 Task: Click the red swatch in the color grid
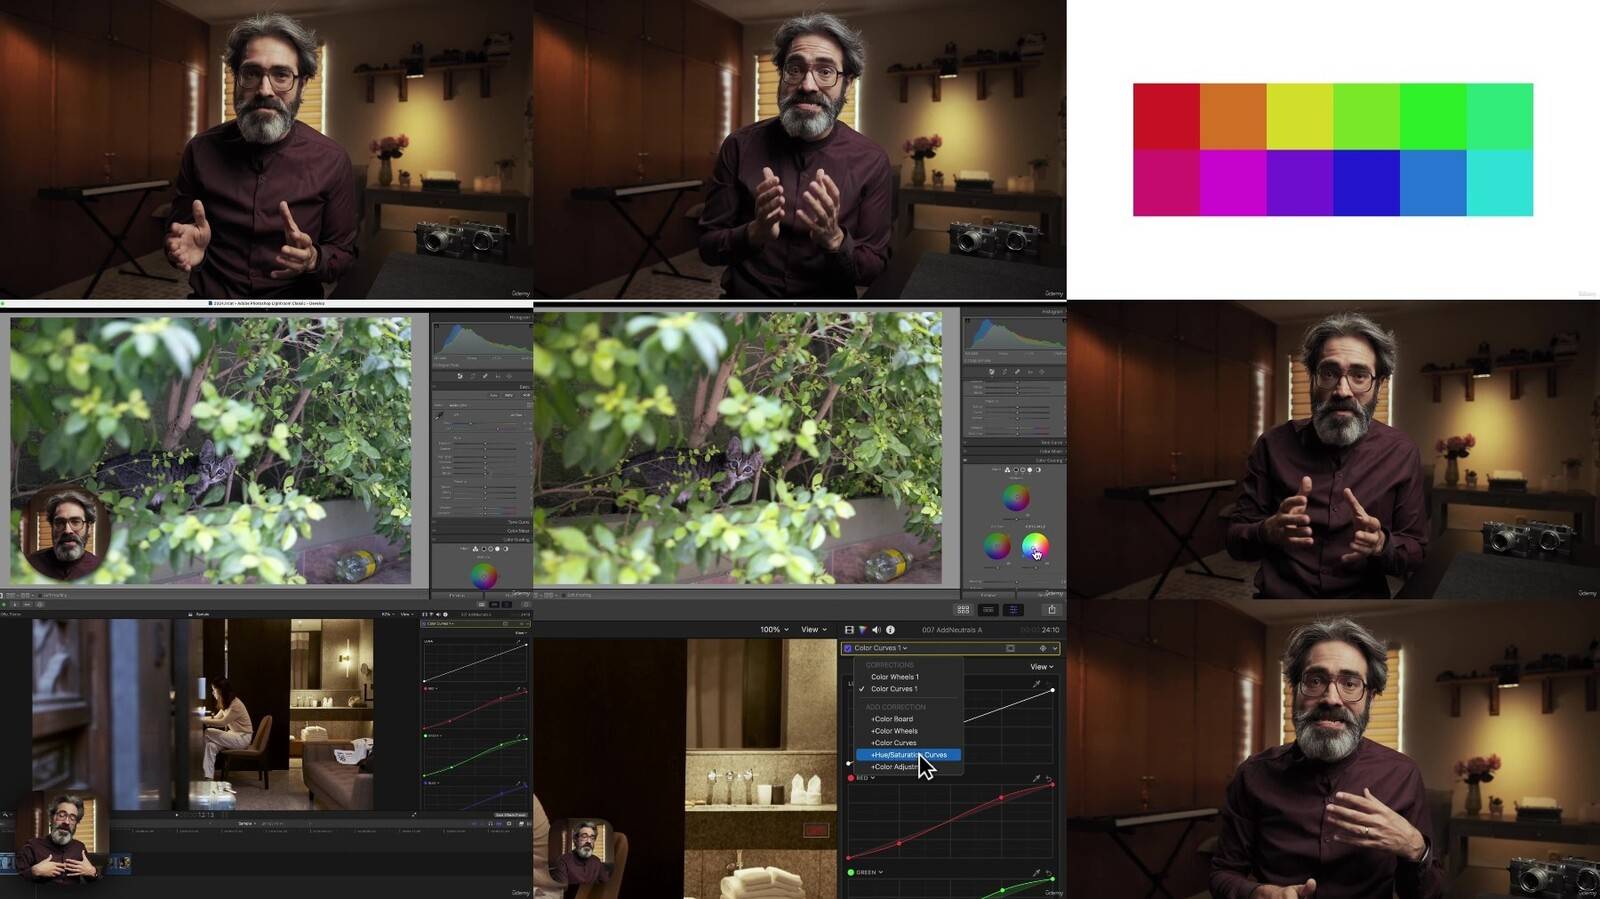tap(1166, 117)
